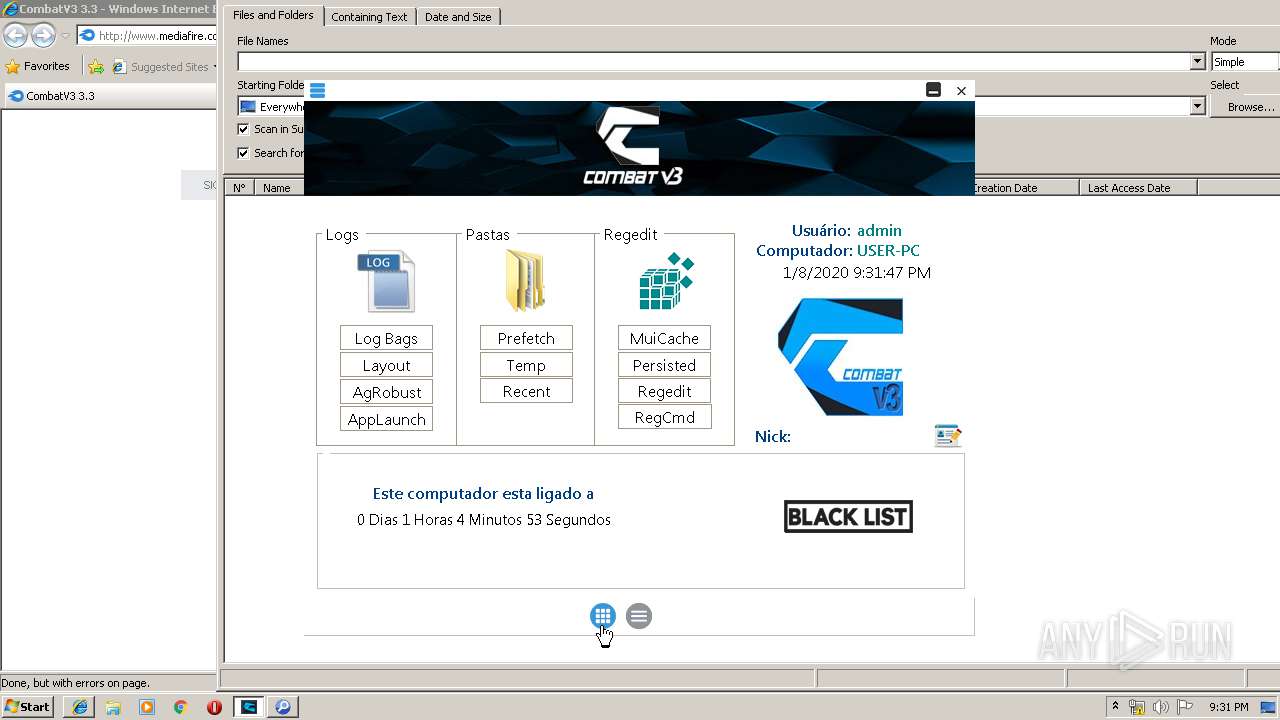Toggle the Scan in Subfolders checkbox
1280x720 pixels.
click(x=243, y=129)
